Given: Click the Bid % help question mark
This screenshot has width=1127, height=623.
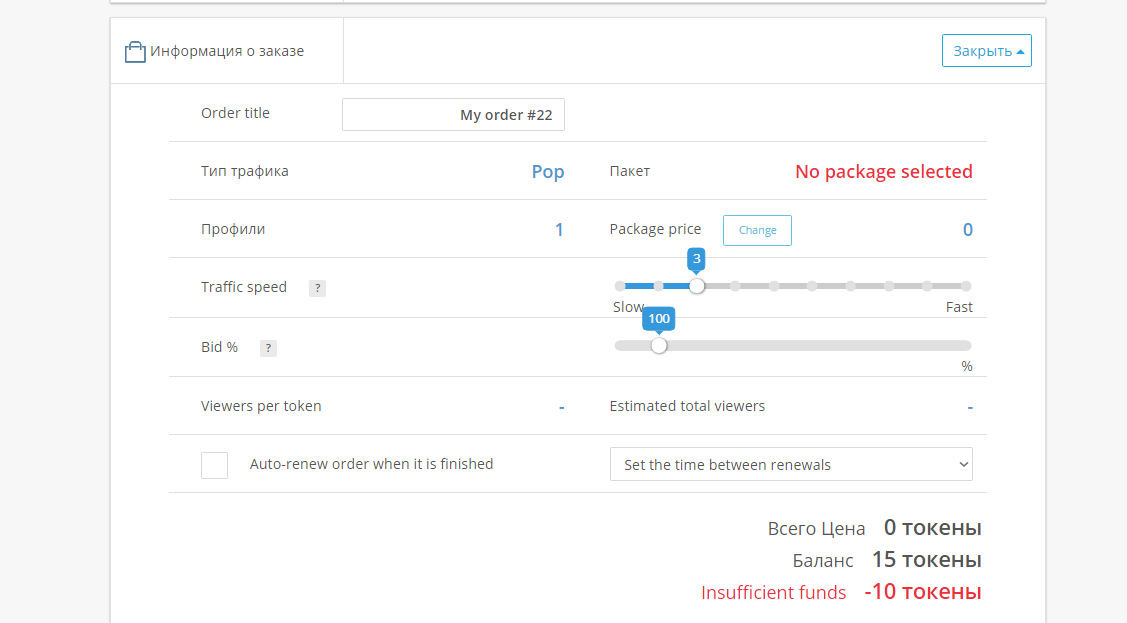Looking at the screenshot, I should click(x=268, y=348).
